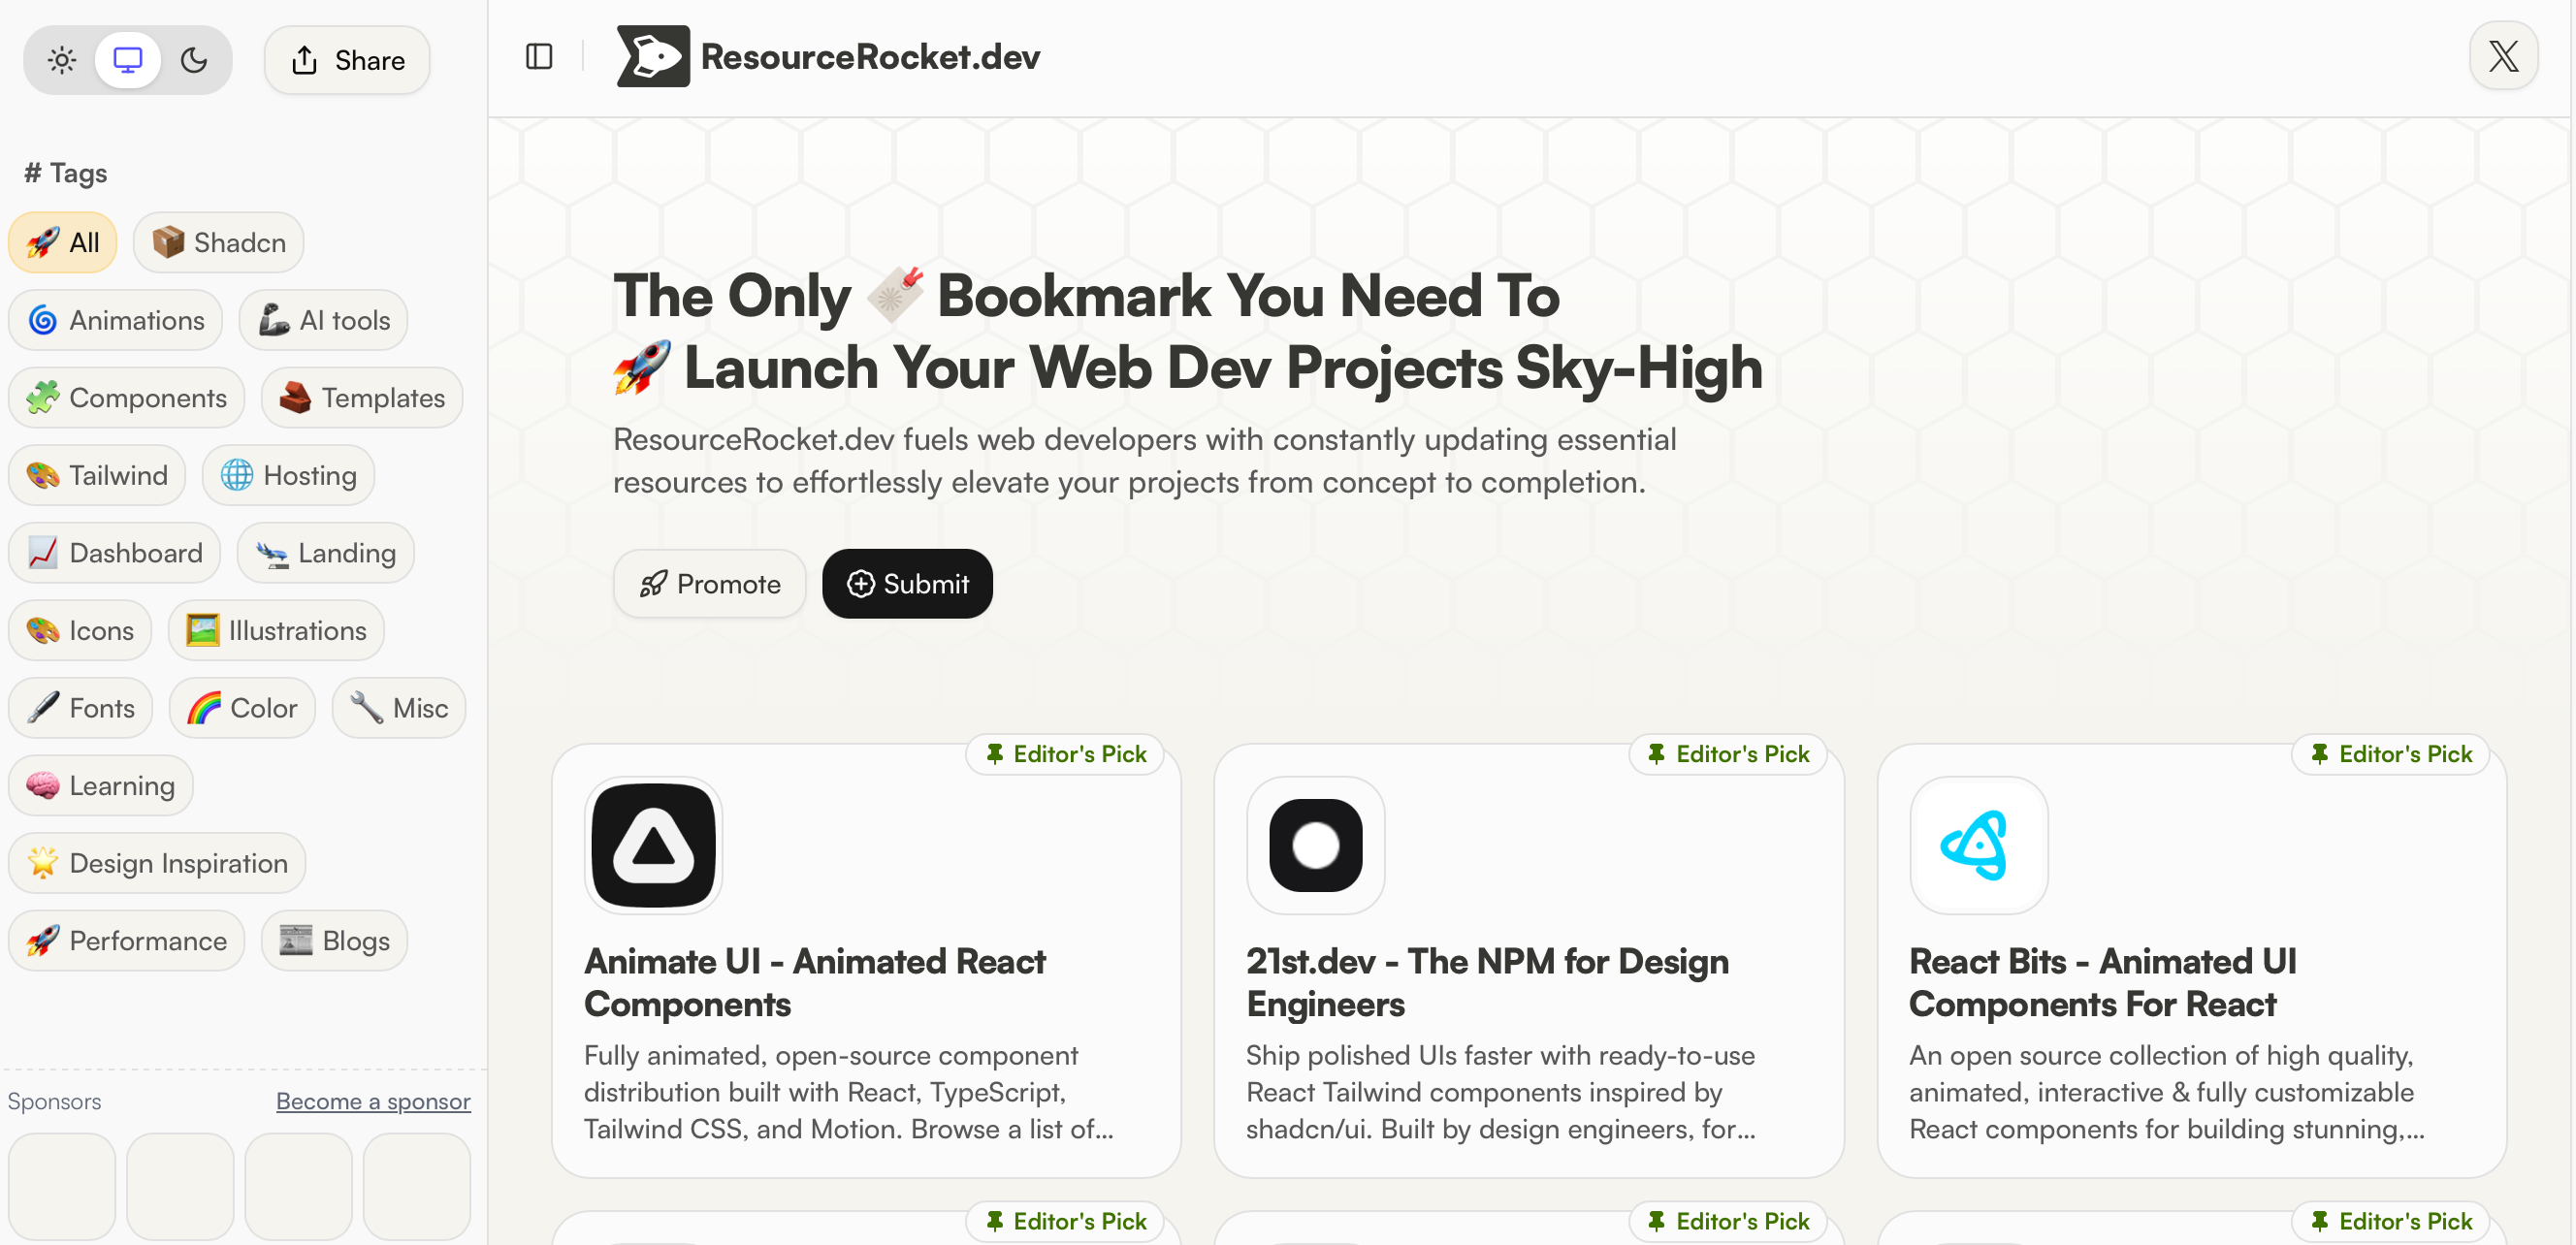2576x1245 pixels.
Task: Click the '# Tags' sidebar heading
Action: [x=66, y=172]
